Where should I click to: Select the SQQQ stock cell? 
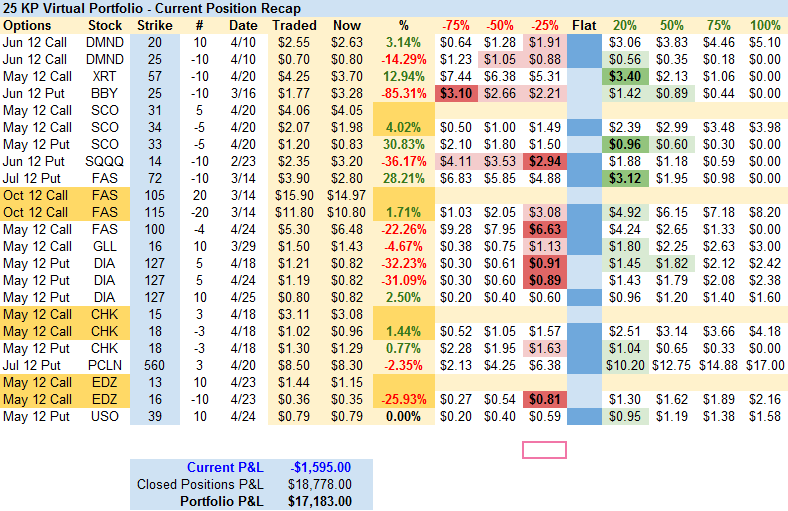pos(105,161)
